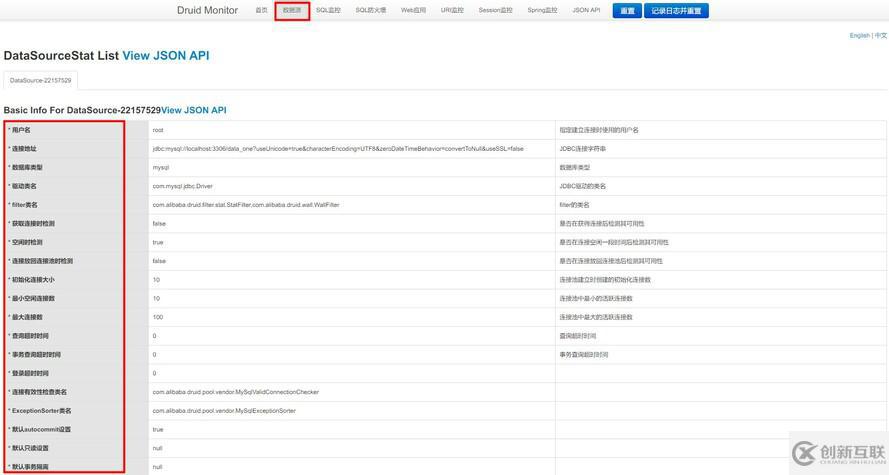Click the 查询超时时间 row label
The height and width of the screenshot is (475, 889).
pyautogui.click(x=31, y=336)
